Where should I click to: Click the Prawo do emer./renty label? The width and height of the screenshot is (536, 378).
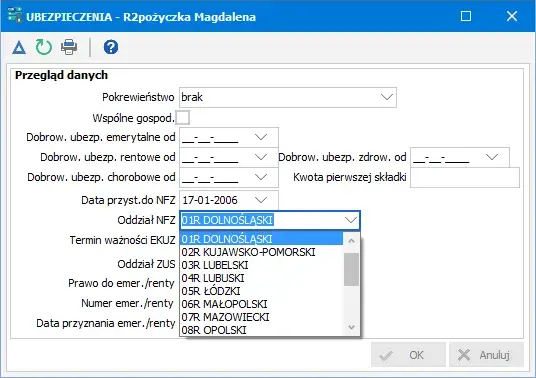coord(121,283)
